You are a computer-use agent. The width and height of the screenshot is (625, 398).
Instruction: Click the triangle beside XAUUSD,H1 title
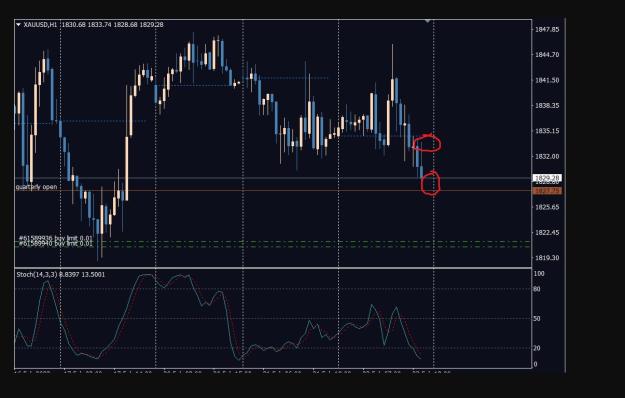[x=18, y=24]
